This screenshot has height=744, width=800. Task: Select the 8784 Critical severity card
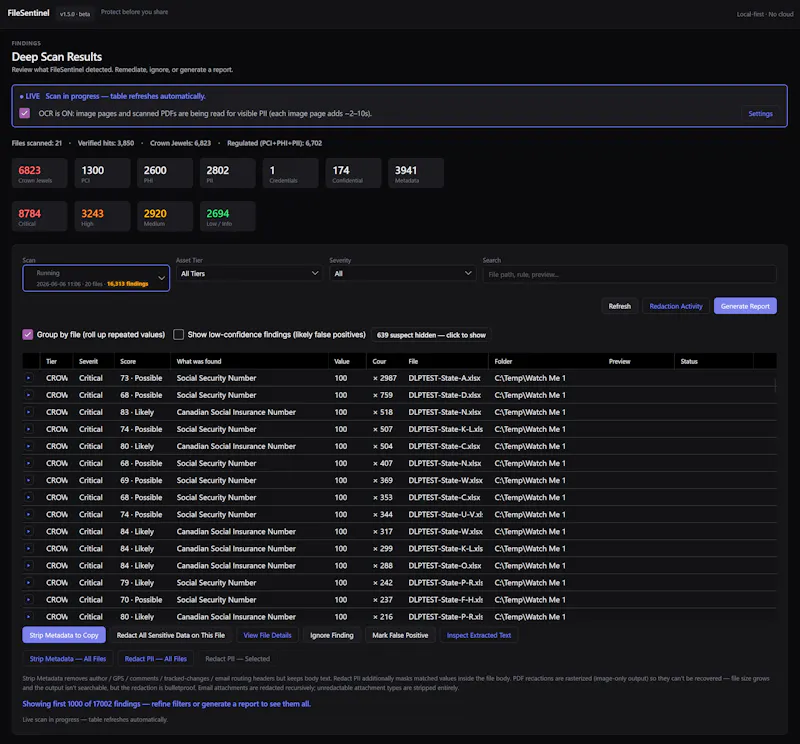[x=39, y=216]
